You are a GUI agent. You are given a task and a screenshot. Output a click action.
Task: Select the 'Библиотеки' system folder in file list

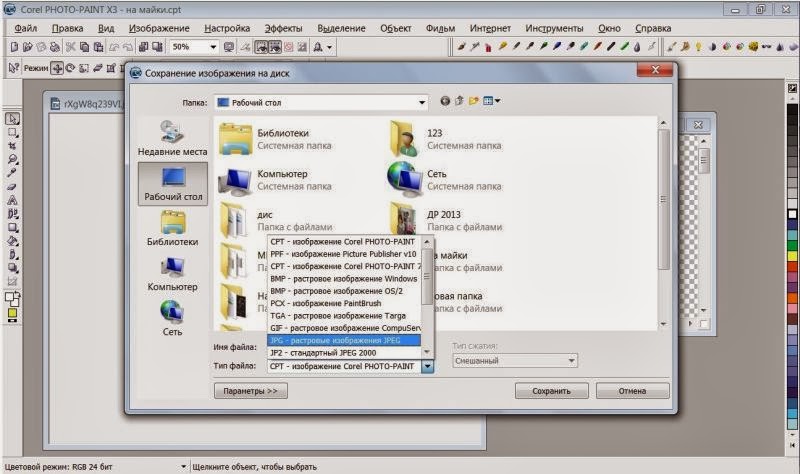point(276,138)
